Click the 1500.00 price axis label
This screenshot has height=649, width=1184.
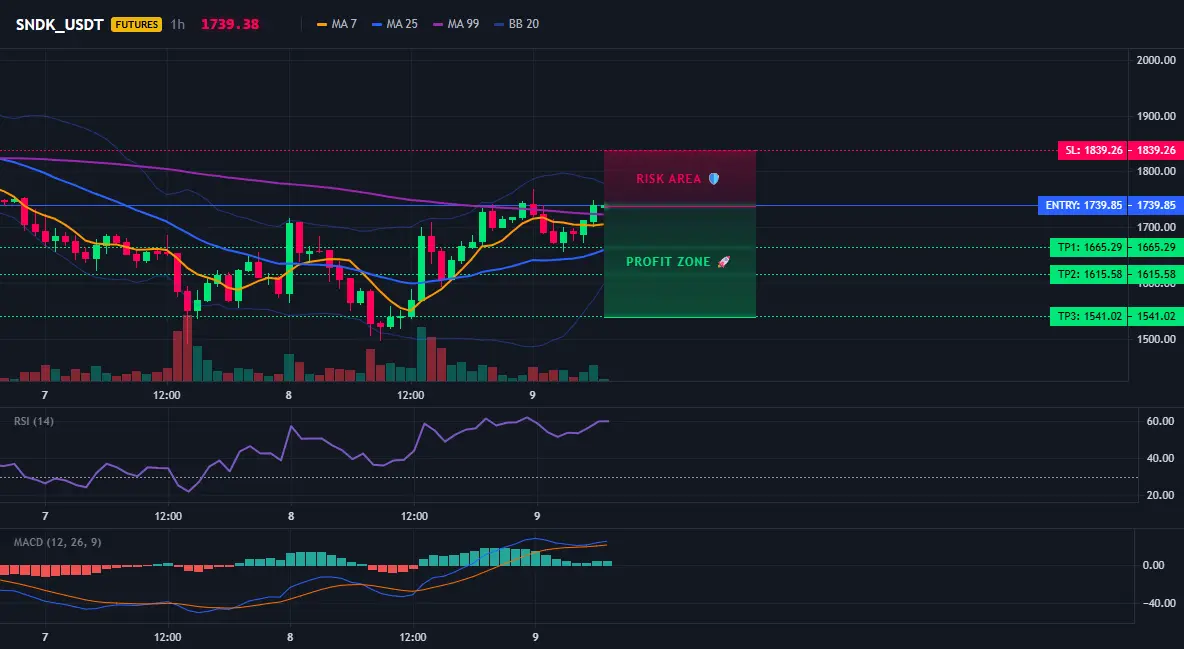[1156, 339]
